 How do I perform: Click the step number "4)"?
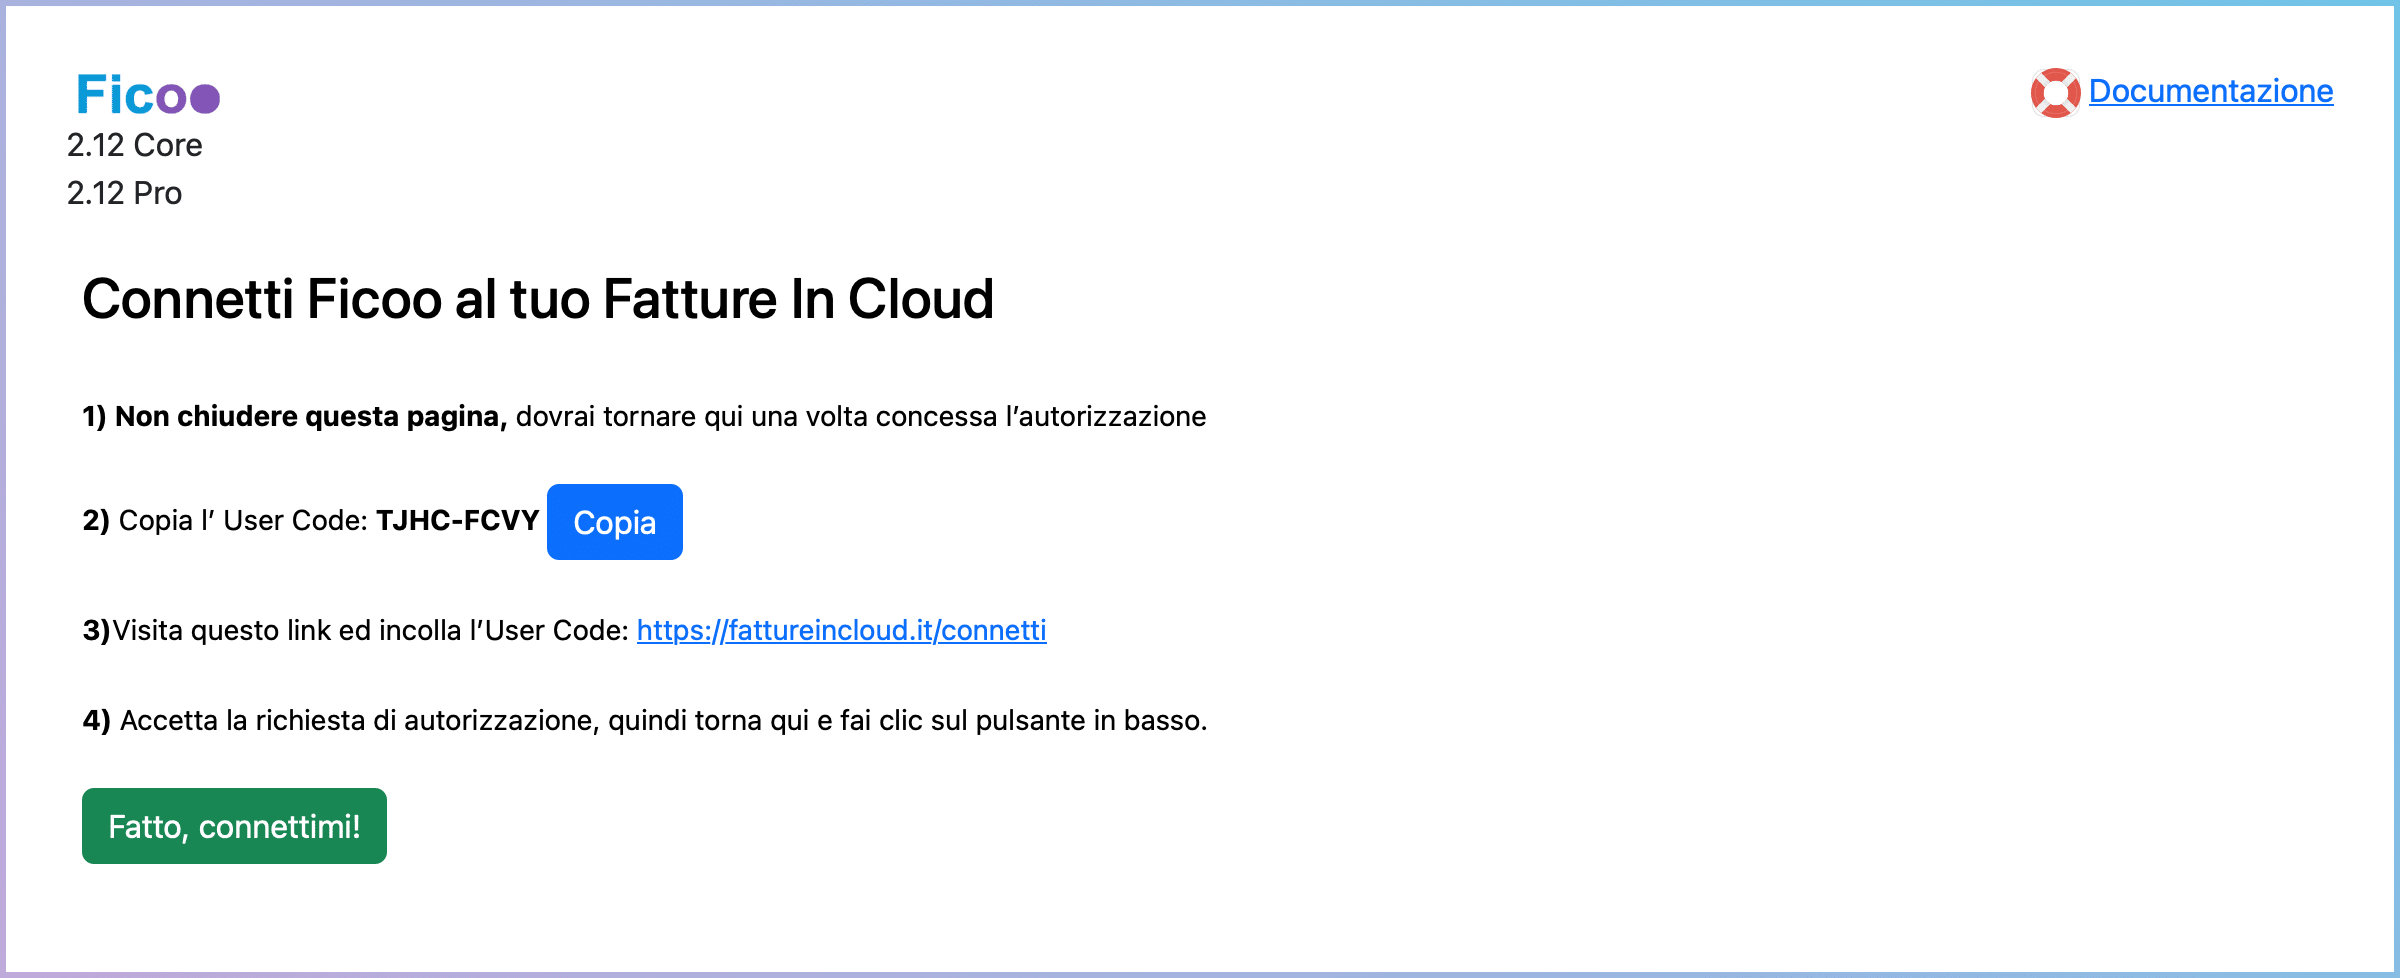96,720
